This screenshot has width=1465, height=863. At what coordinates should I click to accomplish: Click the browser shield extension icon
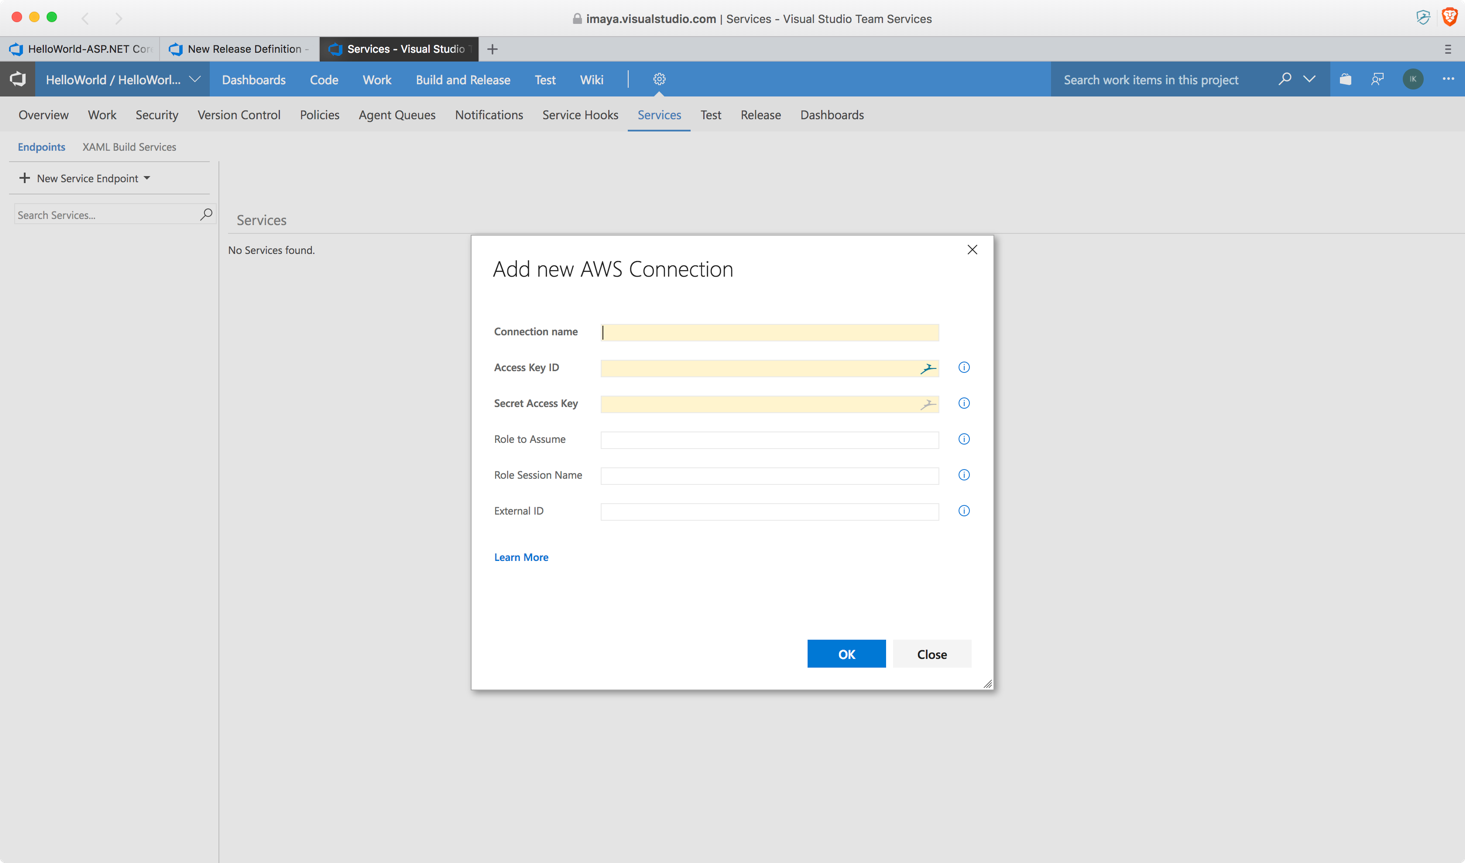(1423, 18)
